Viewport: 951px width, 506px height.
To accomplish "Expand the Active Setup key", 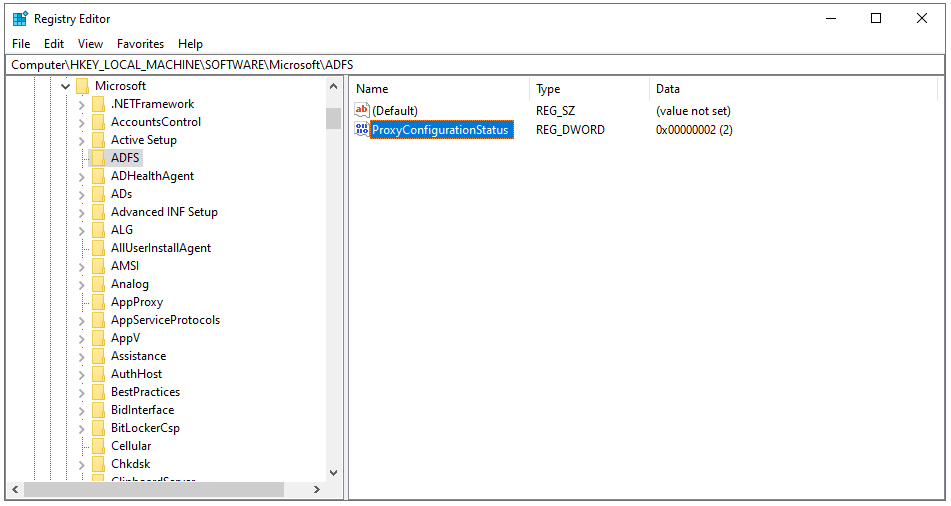I will coord(82,140).
